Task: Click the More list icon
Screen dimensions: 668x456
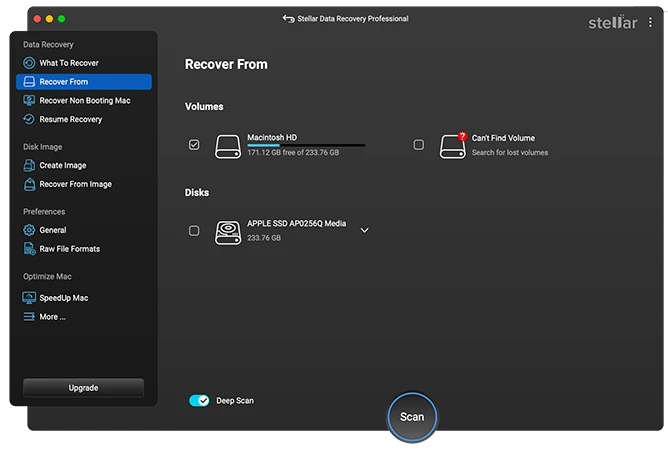Action: tap(29, 317)
